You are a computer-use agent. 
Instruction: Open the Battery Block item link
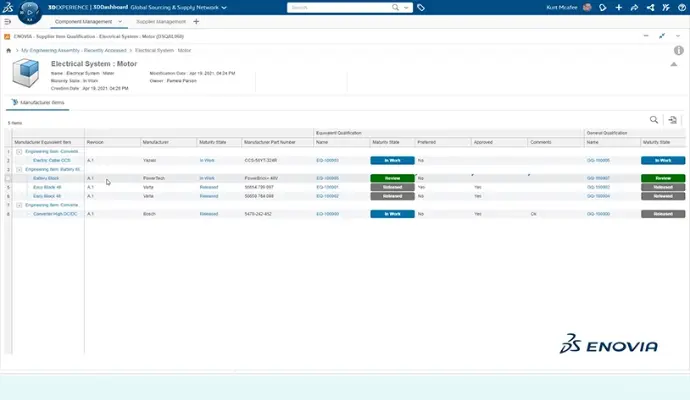pos(46,178)
